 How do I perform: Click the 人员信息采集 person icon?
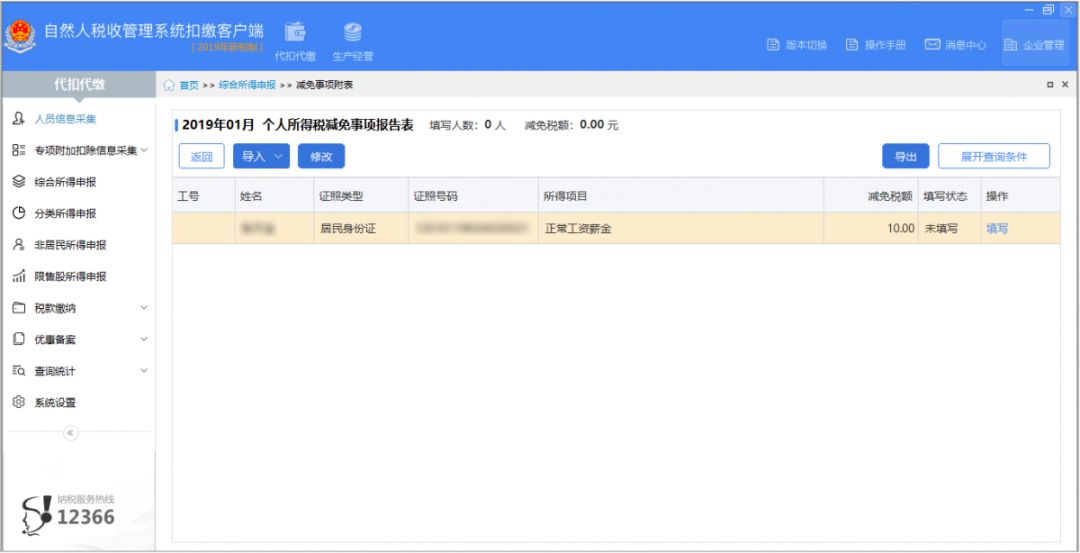pyautogui.click(x=19, y=118)
